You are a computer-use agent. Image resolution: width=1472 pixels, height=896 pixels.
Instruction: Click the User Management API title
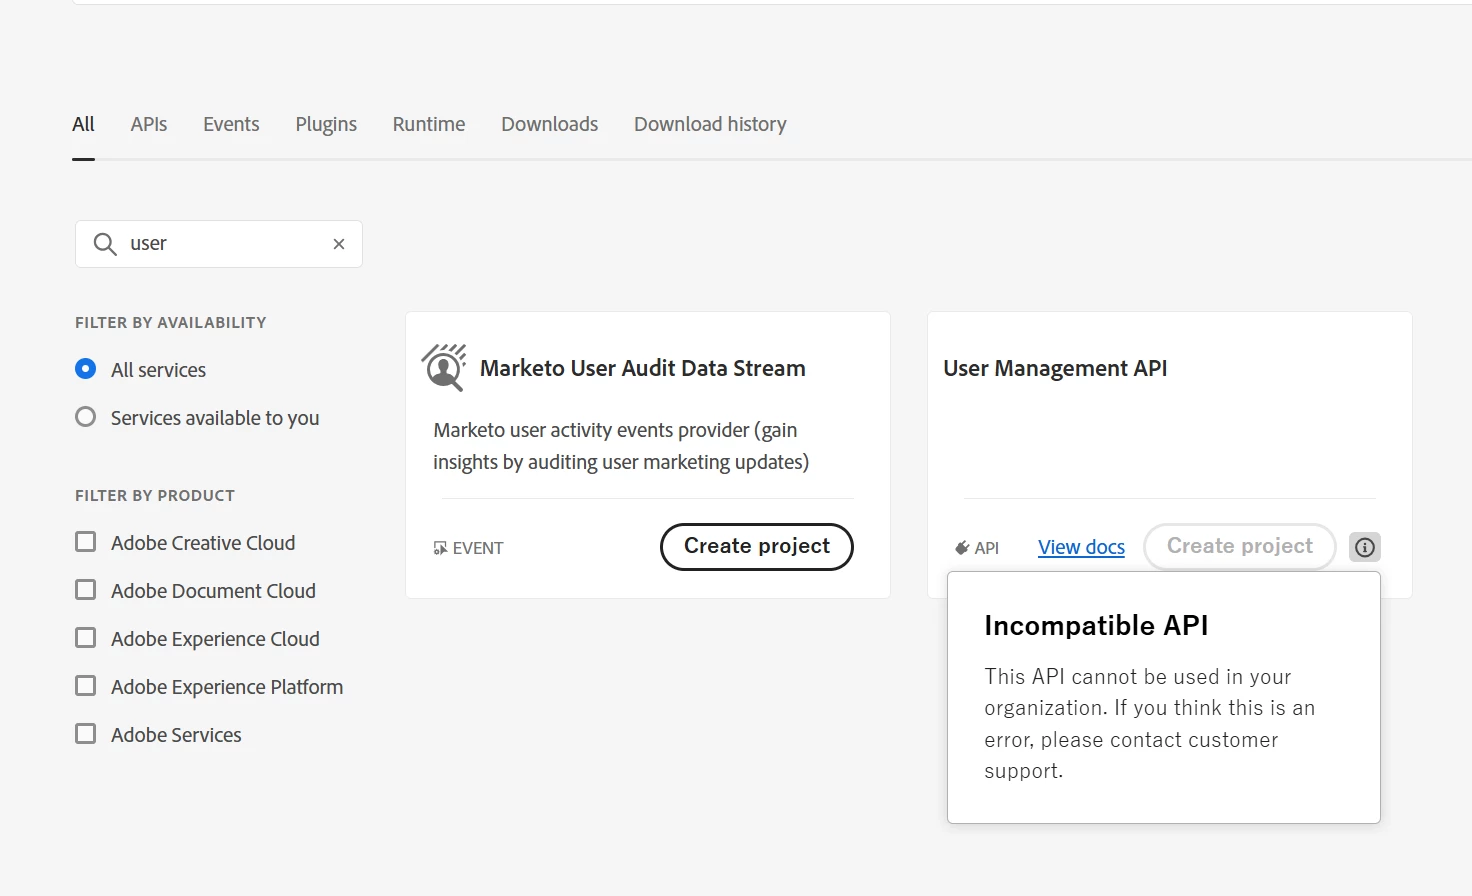tap(1055, 368)
